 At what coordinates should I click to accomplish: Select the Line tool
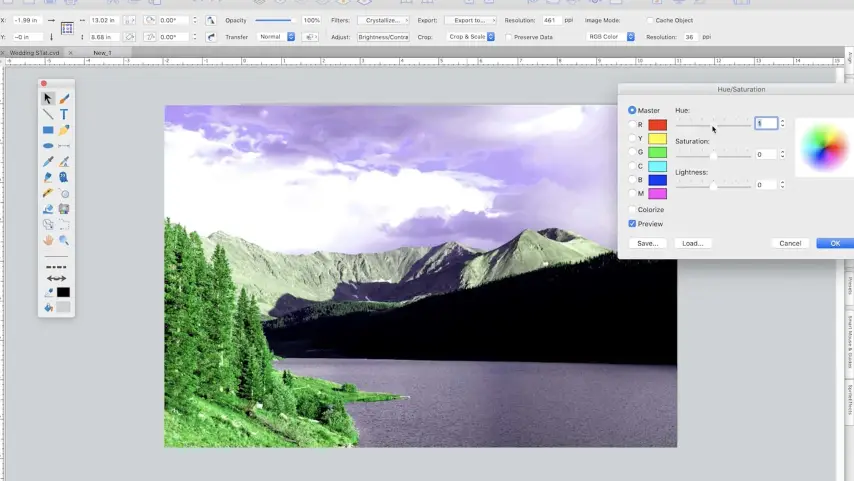pyautogui.click(x=48, y=115)
